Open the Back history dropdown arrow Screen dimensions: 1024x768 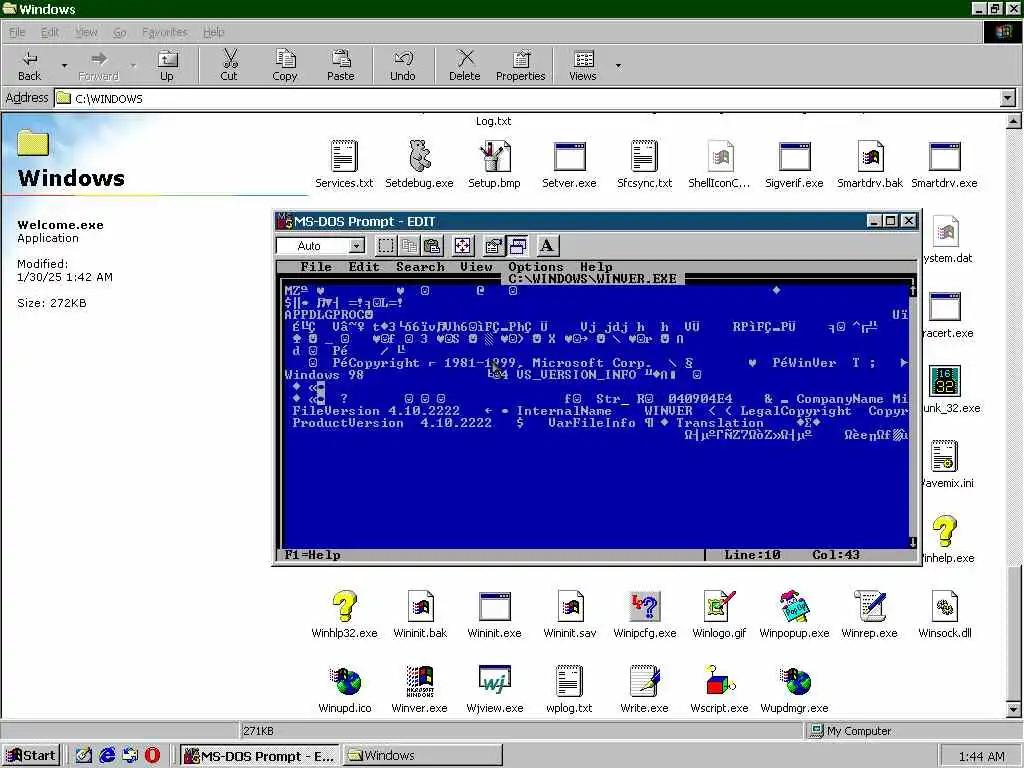point(64,65)
